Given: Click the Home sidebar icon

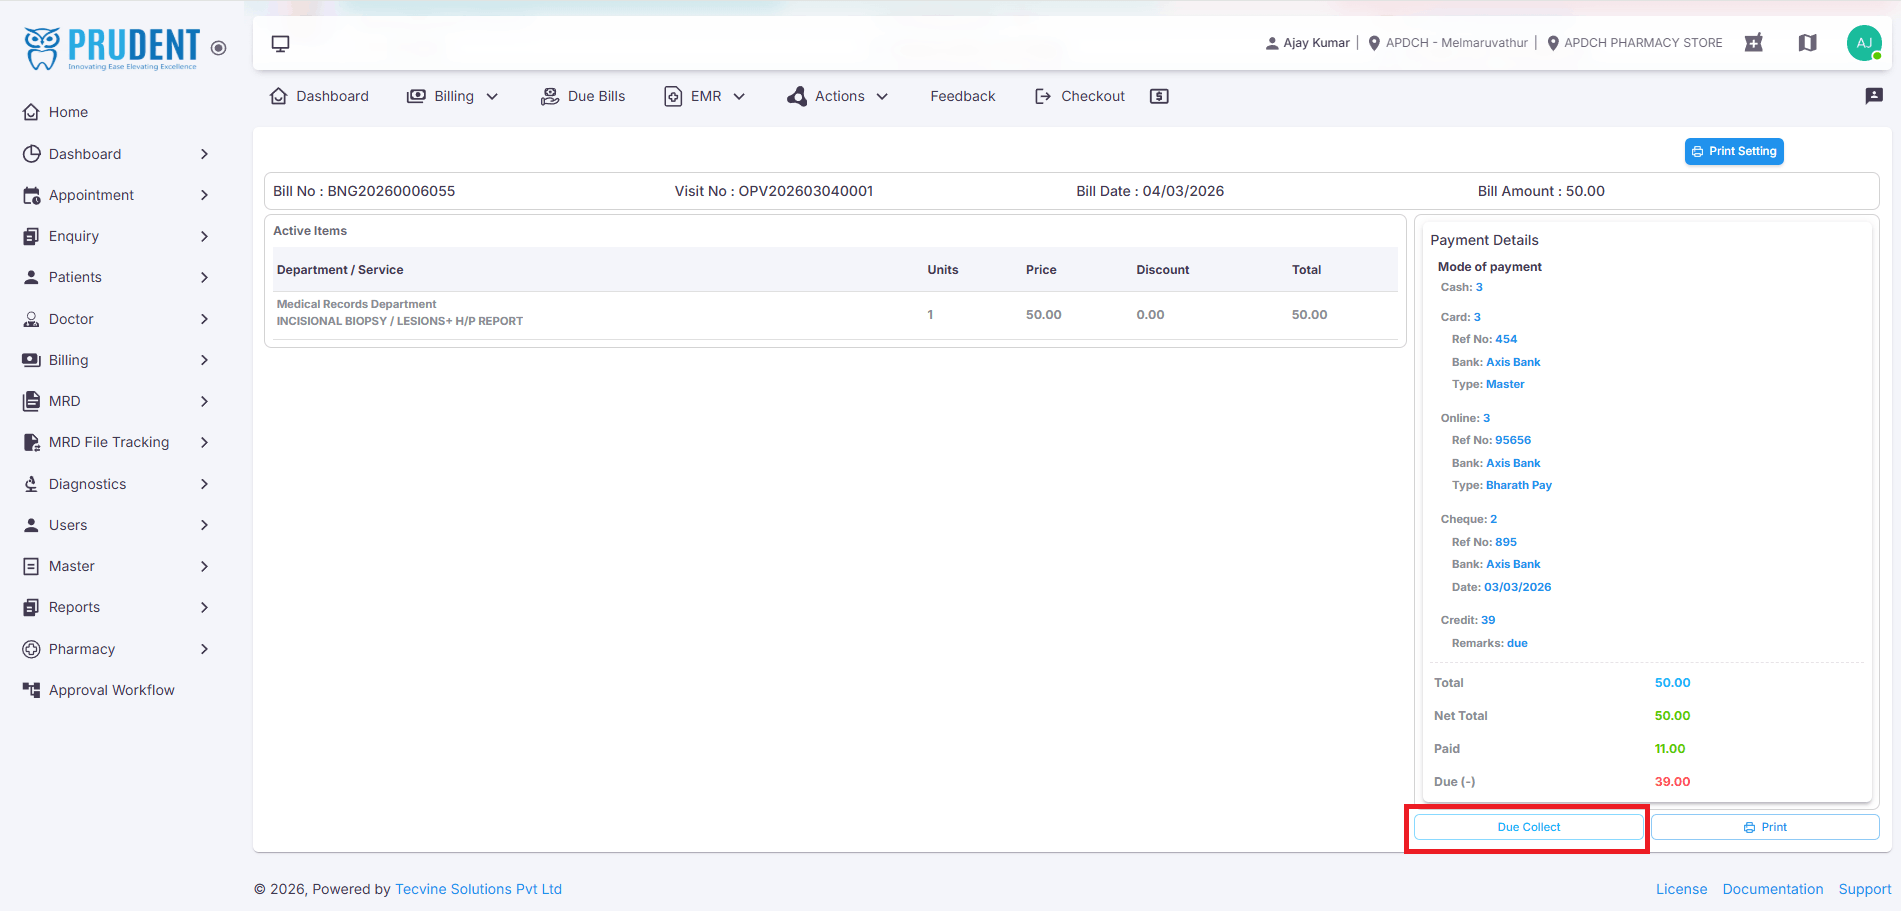Looking at the screenshot, I should tap(31, 112).
